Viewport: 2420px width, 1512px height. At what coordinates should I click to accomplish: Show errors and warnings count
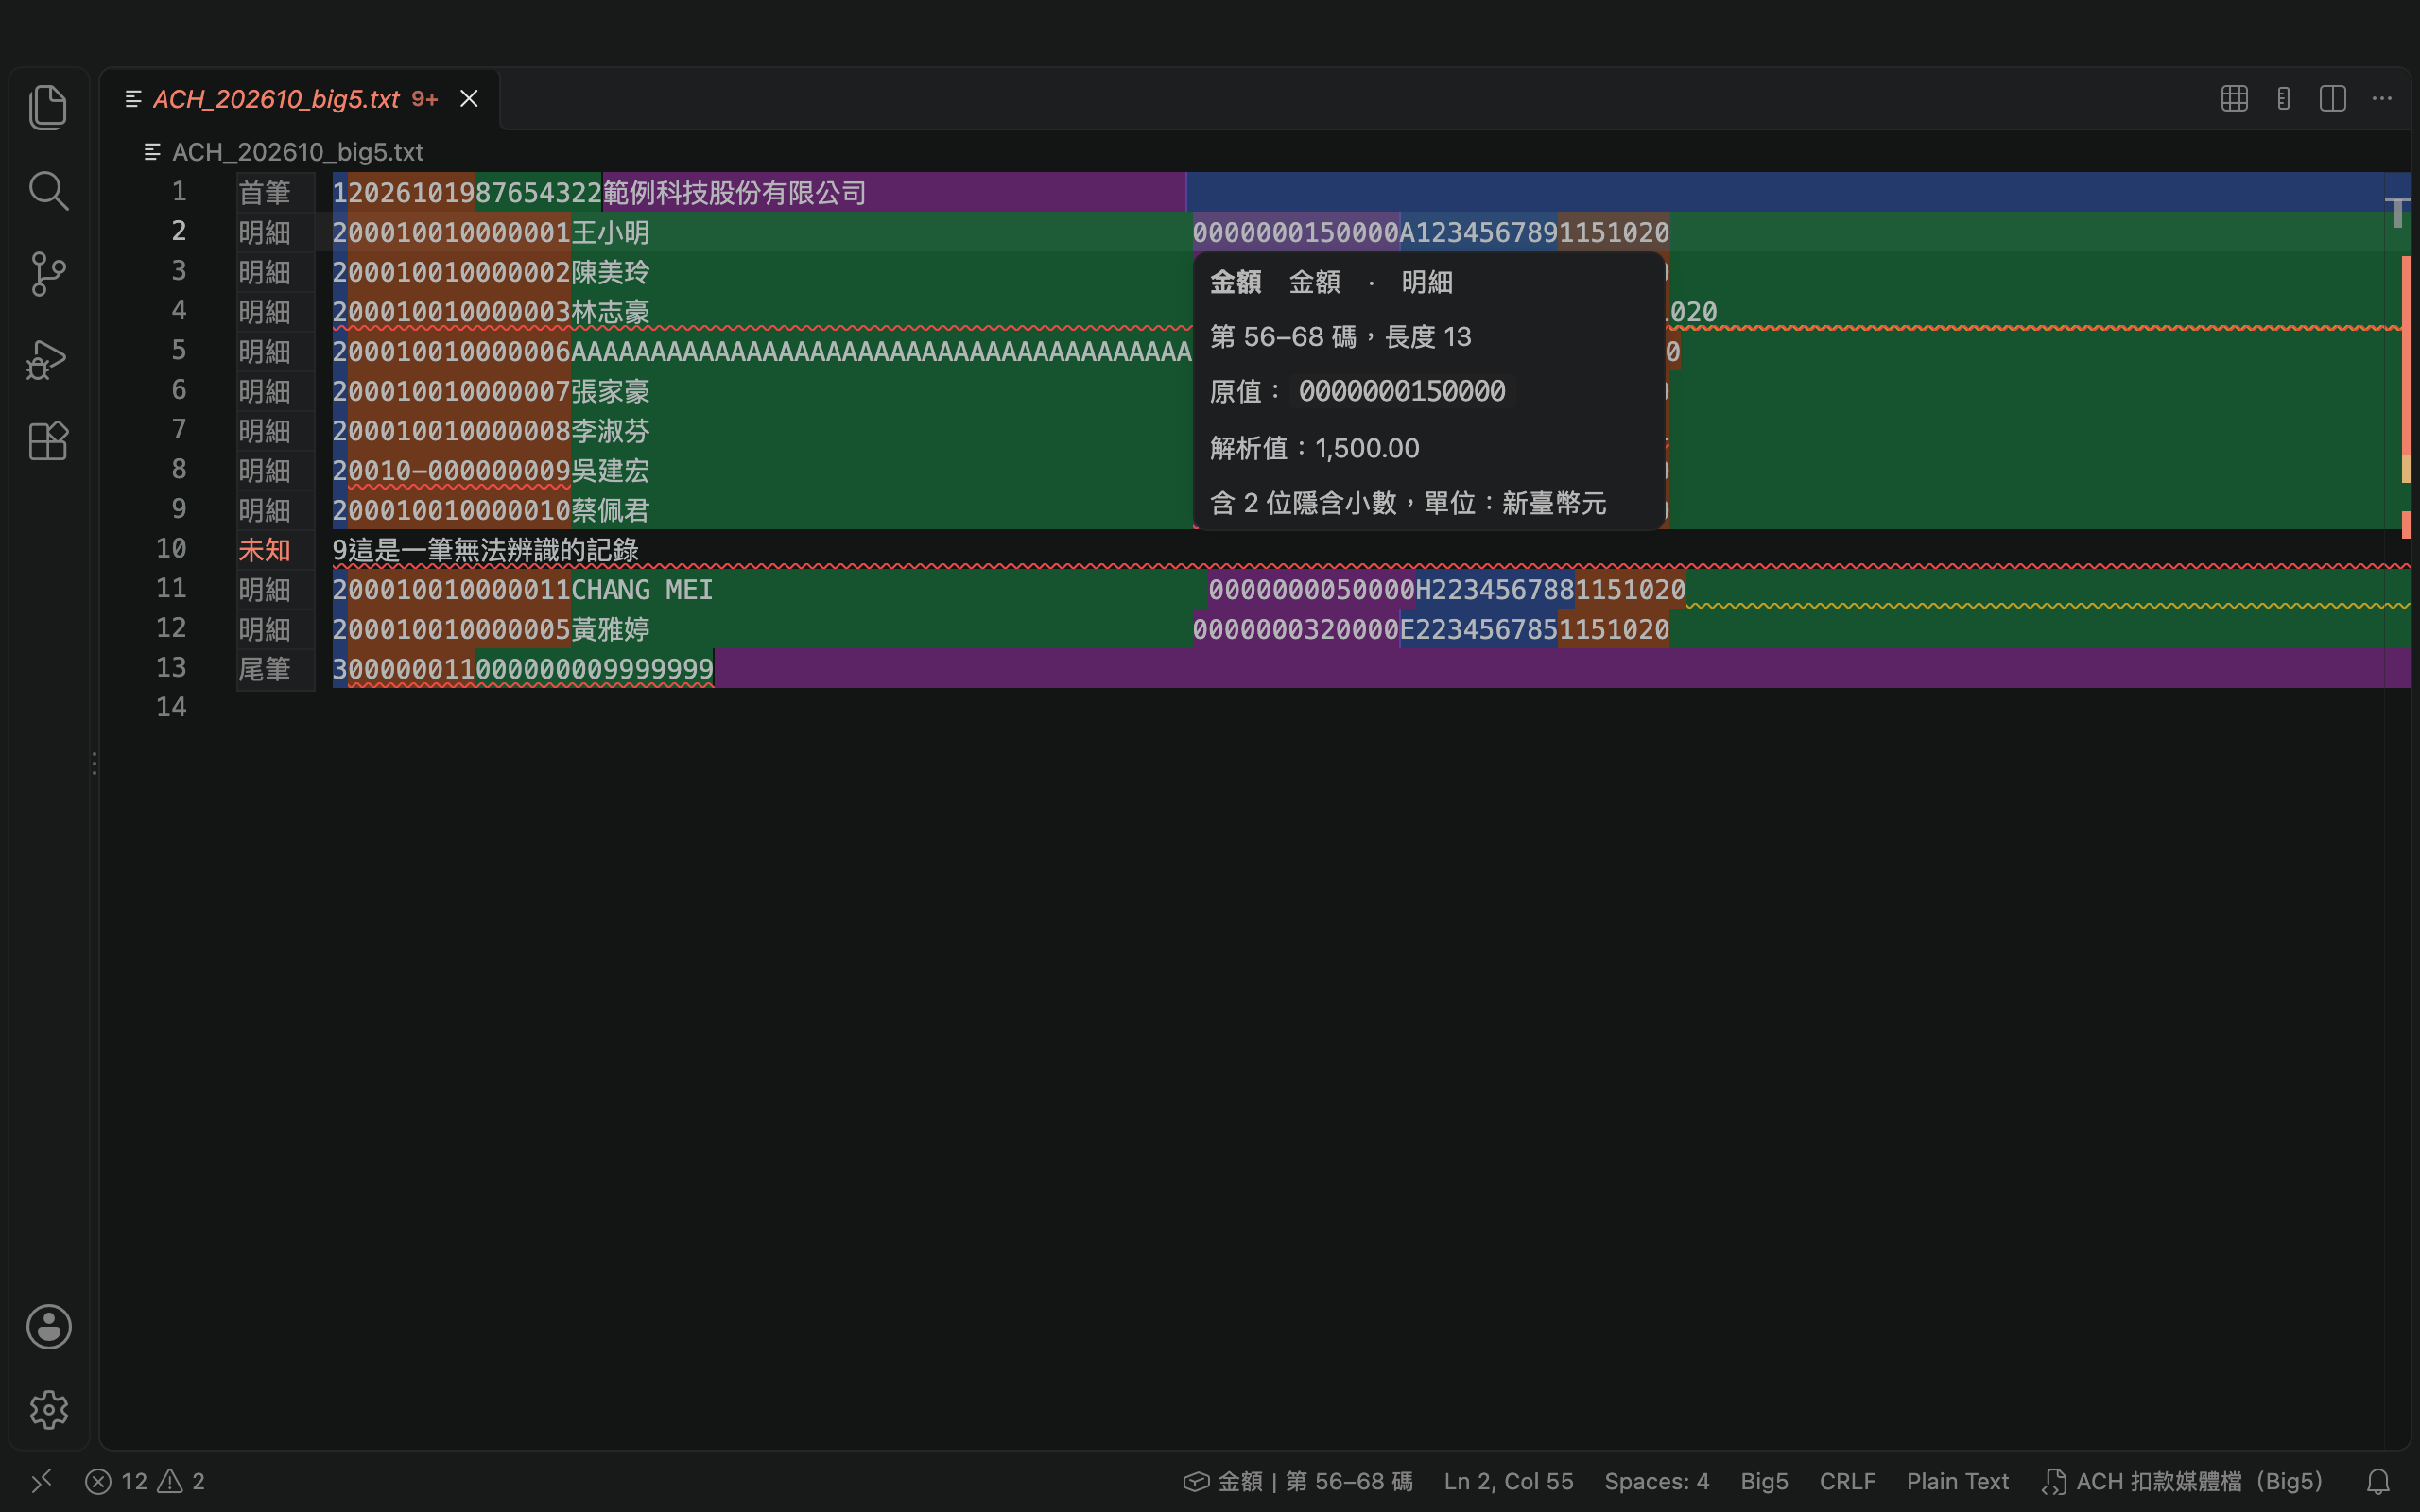[145, 1481]
